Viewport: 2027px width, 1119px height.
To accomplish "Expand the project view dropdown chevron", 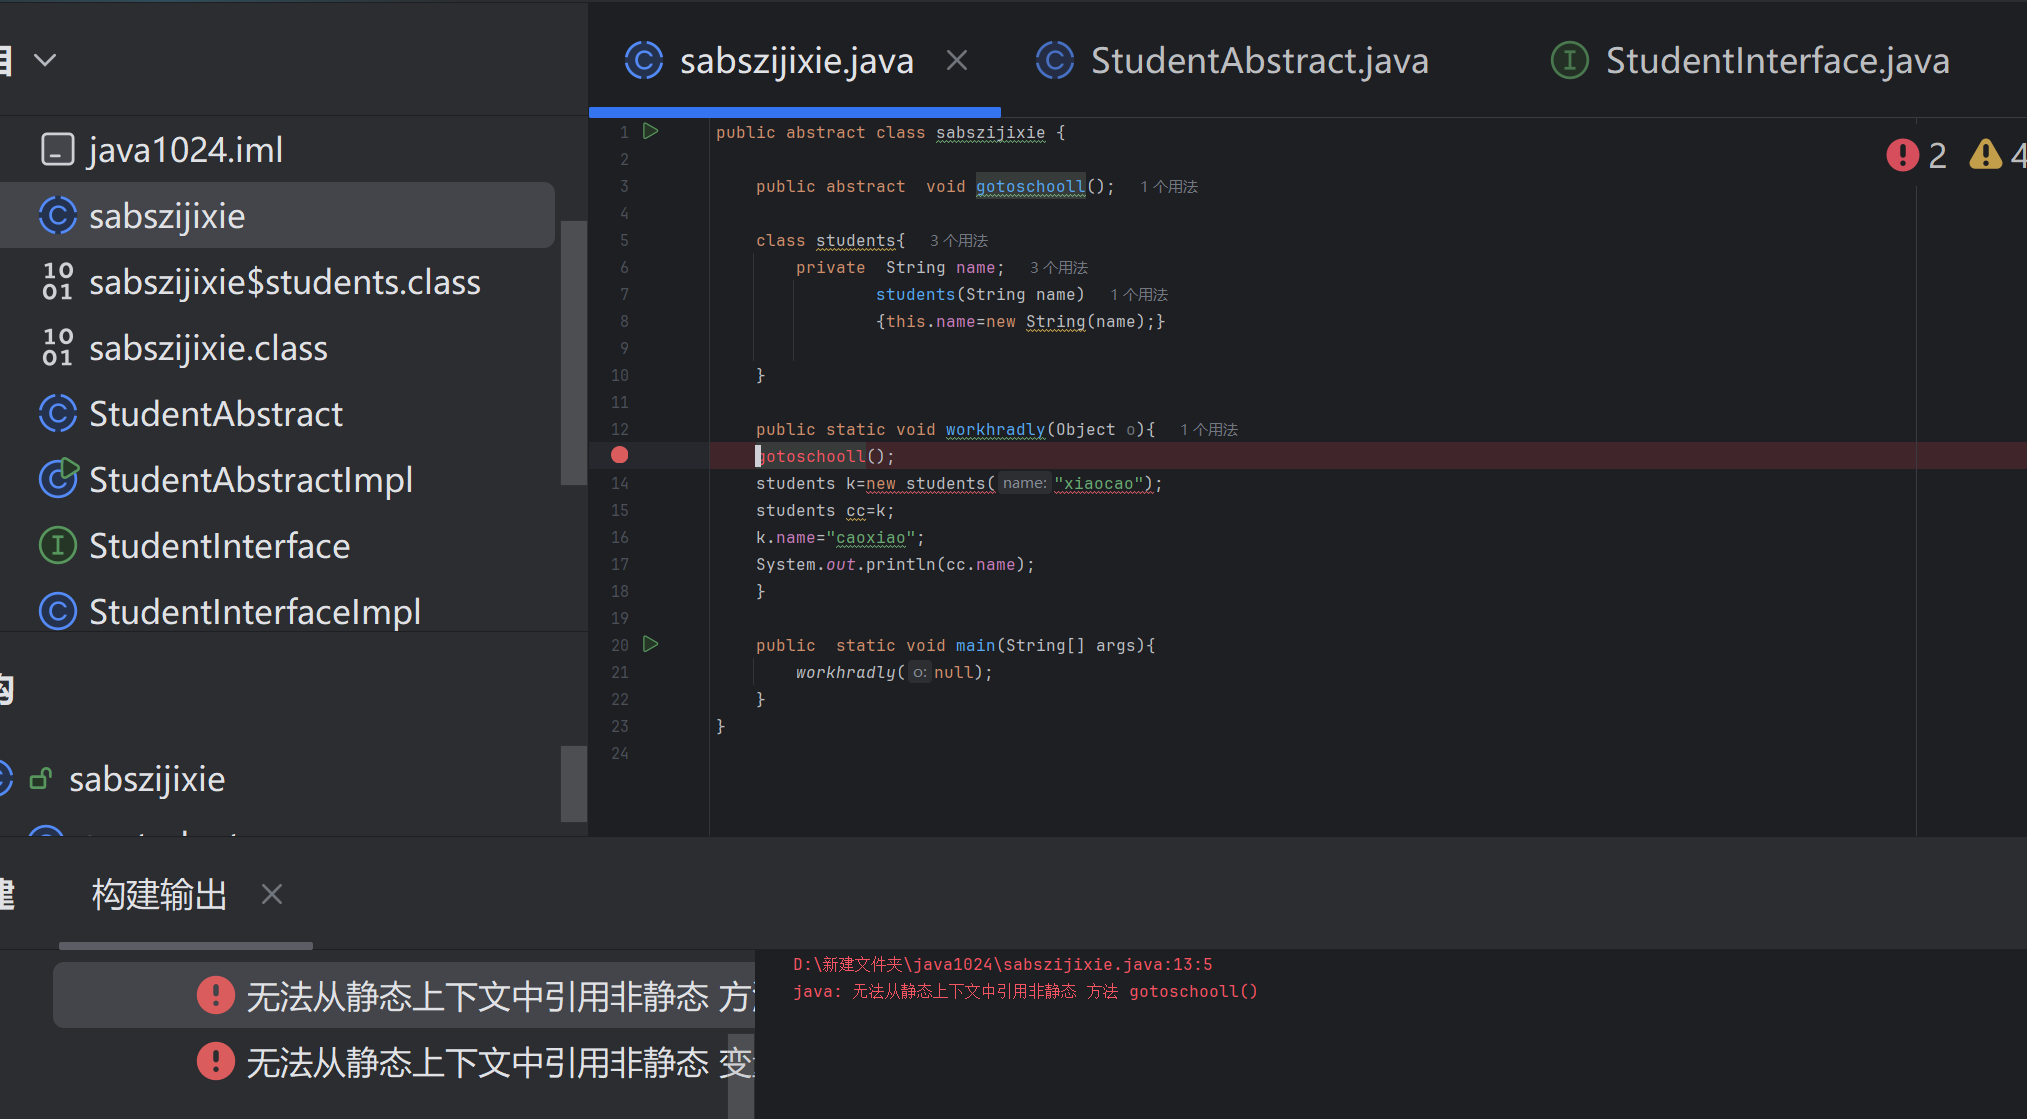I will [x=45, y=60].
